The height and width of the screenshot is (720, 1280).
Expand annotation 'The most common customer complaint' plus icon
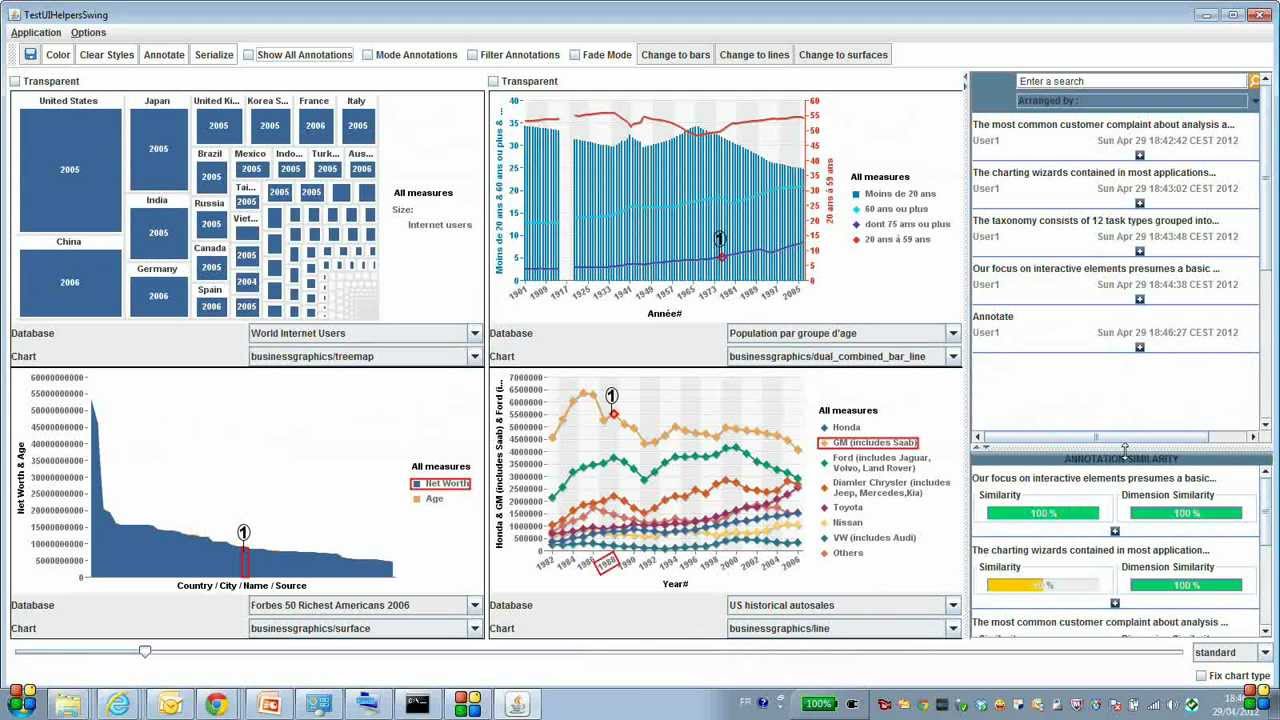tap(1139, 155)
